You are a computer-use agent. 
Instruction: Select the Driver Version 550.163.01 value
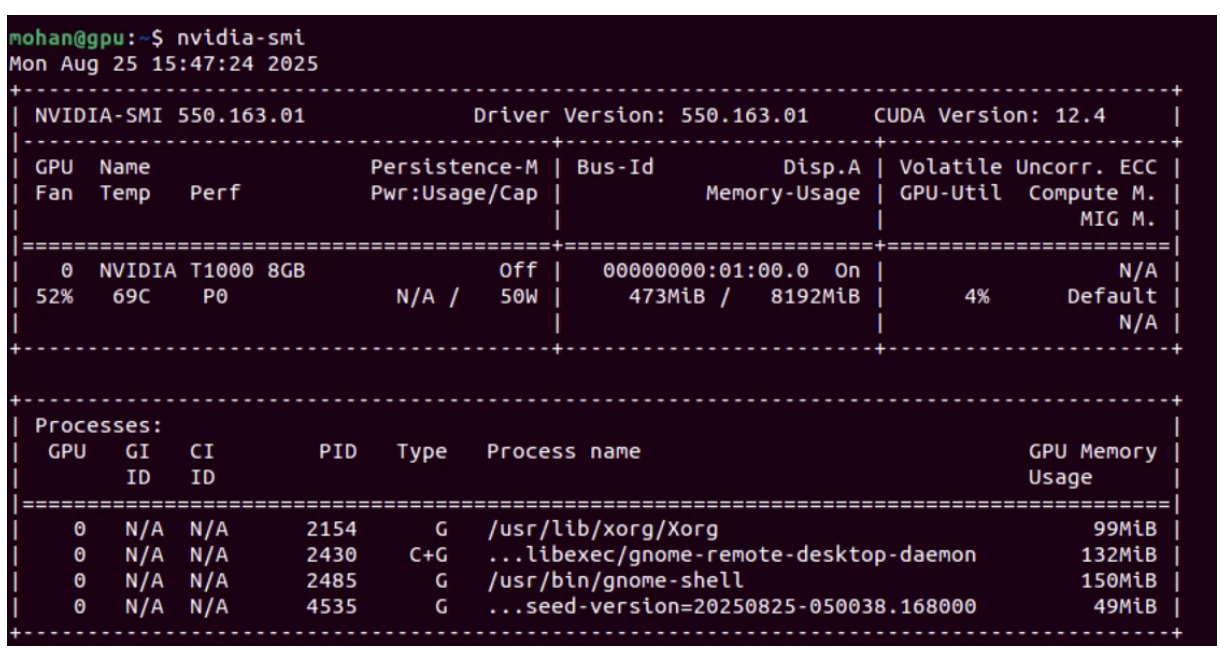pos(744,115)
